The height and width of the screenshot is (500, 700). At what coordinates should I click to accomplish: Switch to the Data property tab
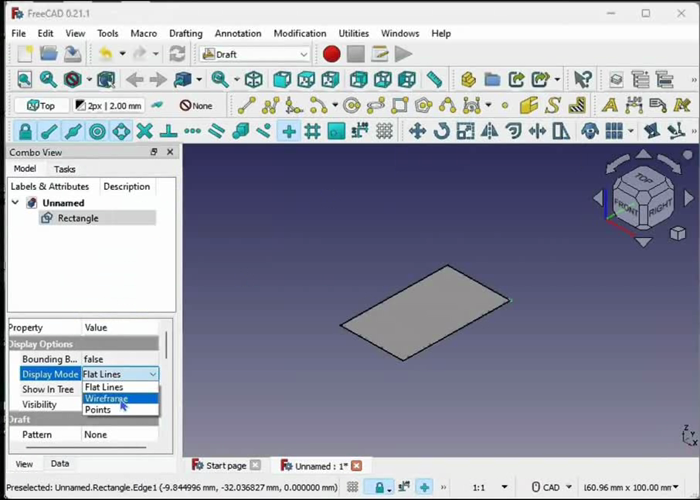click(x=60, y=464)
